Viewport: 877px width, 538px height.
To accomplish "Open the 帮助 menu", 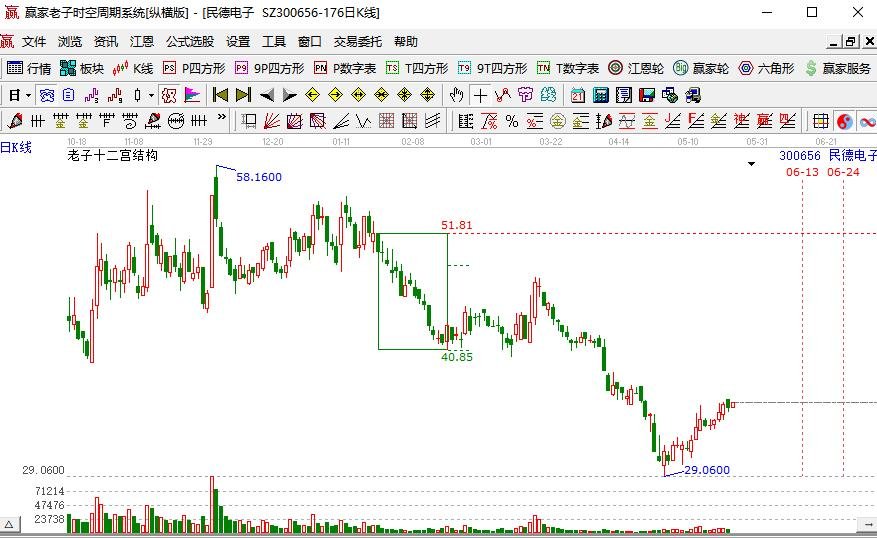I will [406, 41].
